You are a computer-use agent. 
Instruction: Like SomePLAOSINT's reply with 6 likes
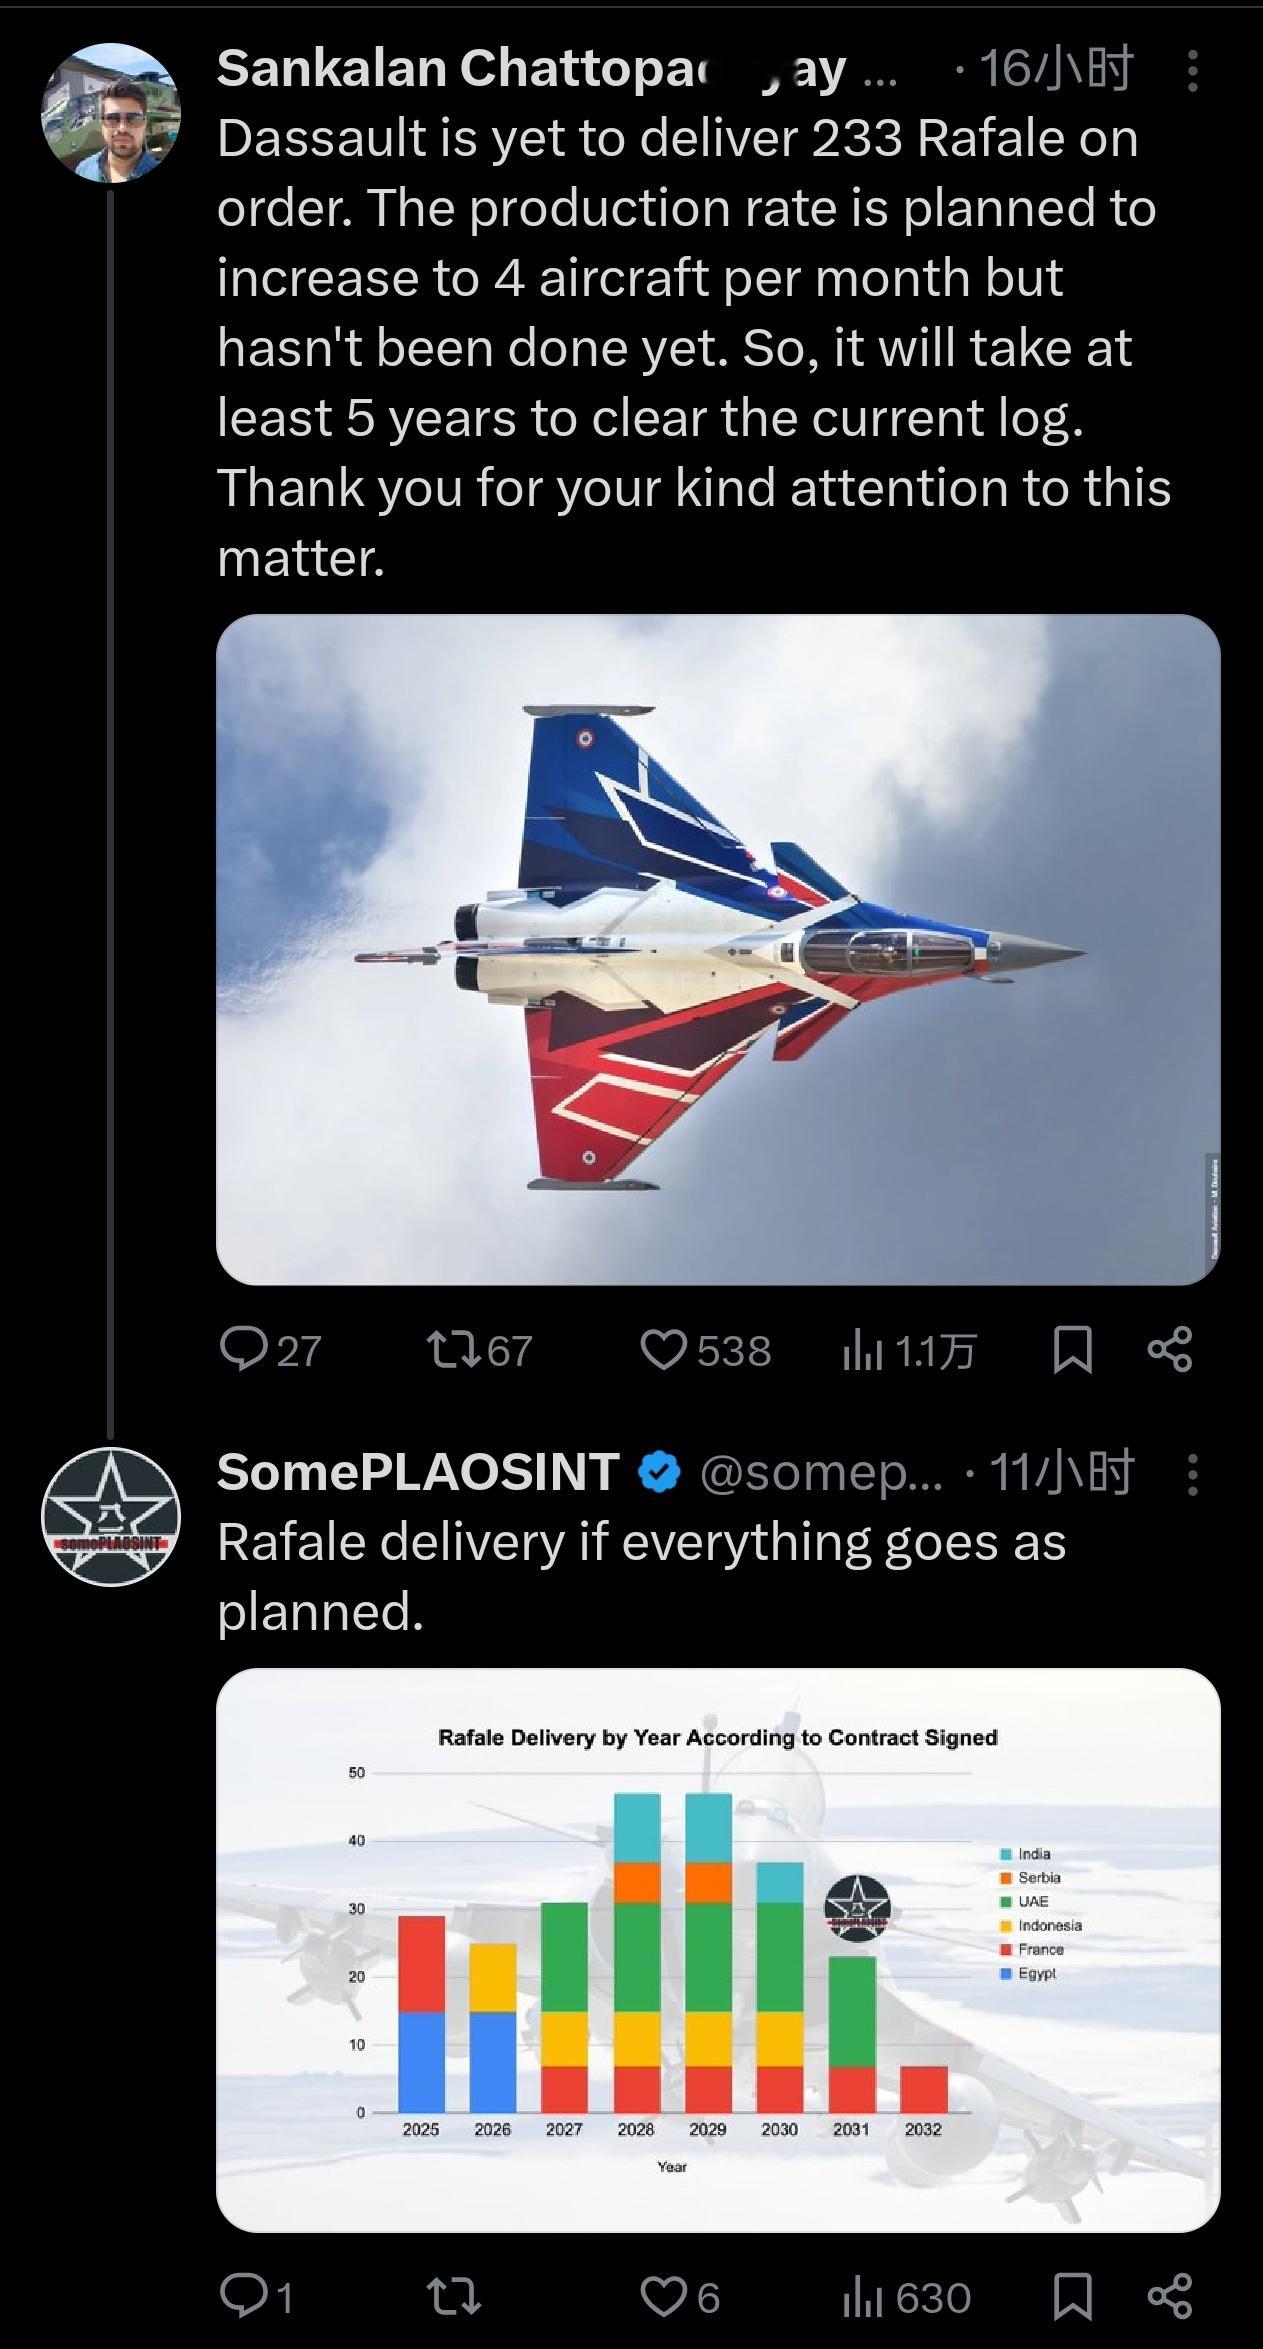(x=662, y=2298)
